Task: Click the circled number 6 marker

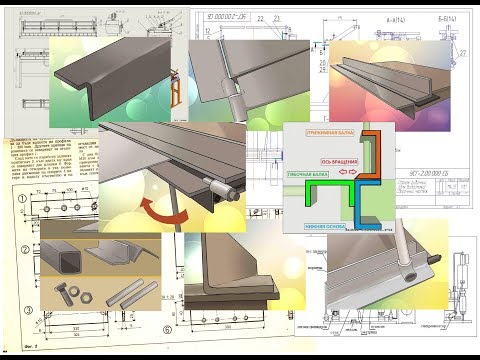Action: (x=167, y=330)
